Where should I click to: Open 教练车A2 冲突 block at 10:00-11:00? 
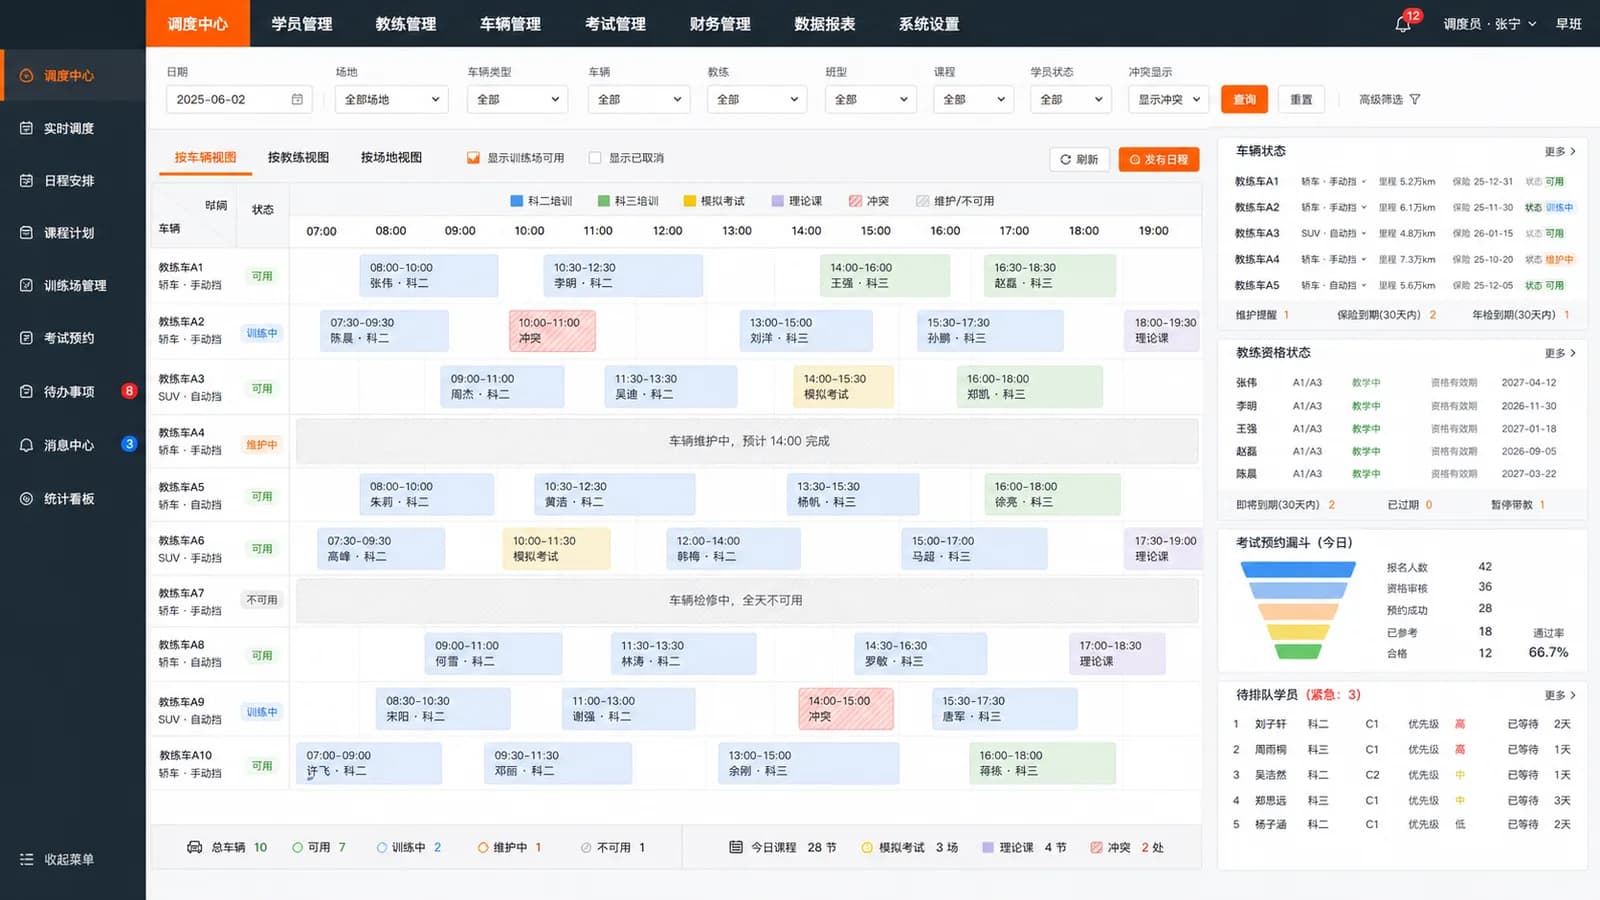tap(552, 331)
